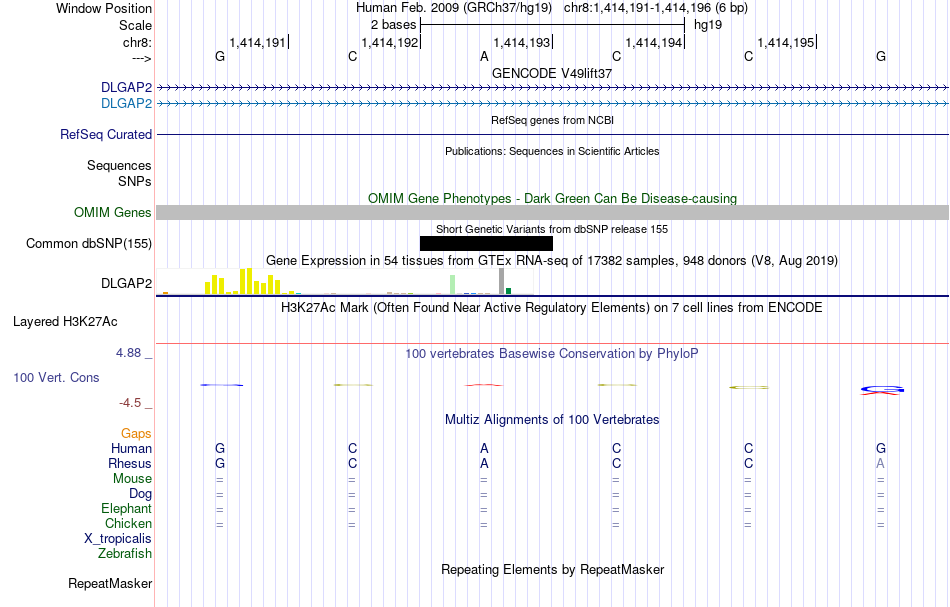
Task: Click the 2 bases scale bar label
Action: [394, 25]
